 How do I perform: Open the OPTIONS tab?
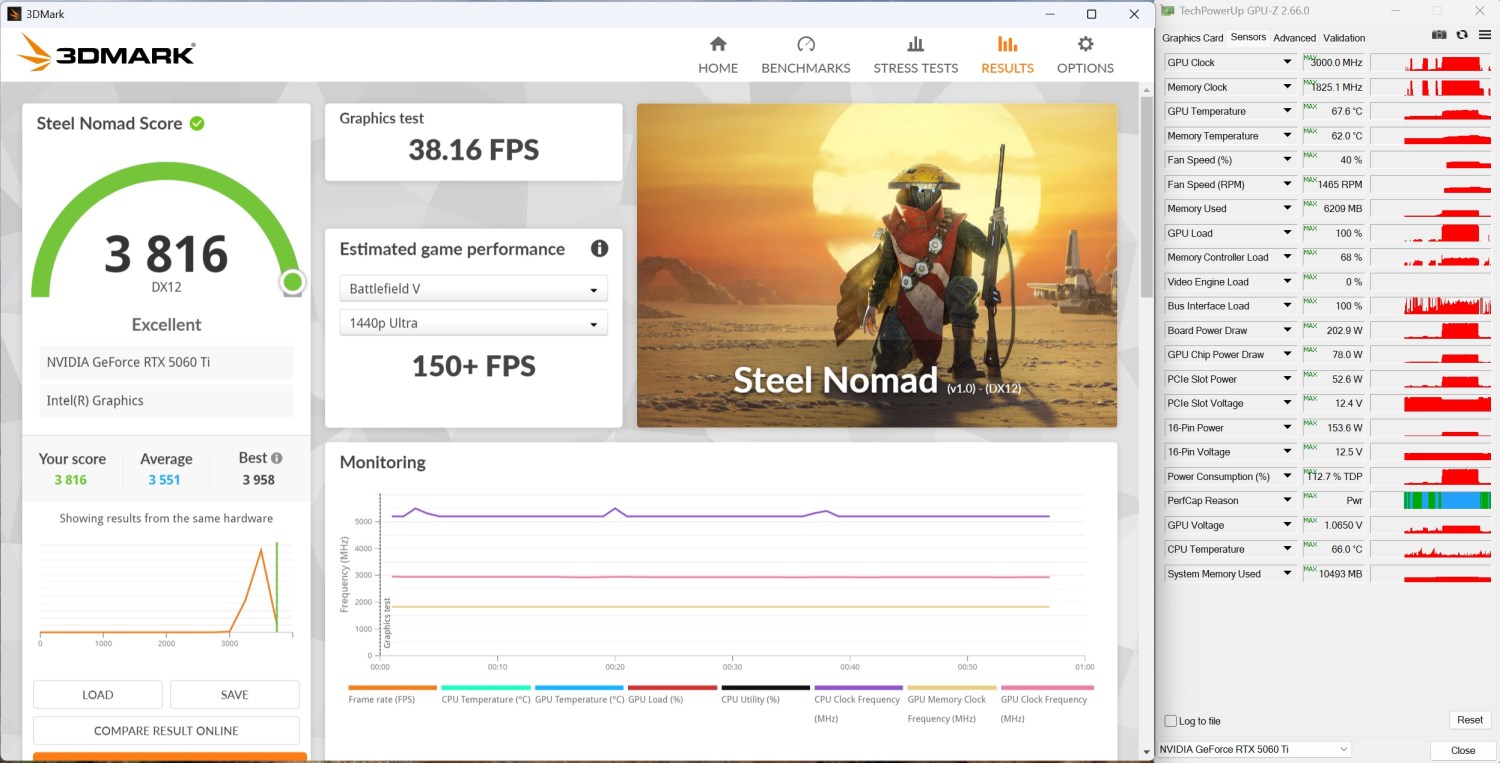click(1085, 56)
